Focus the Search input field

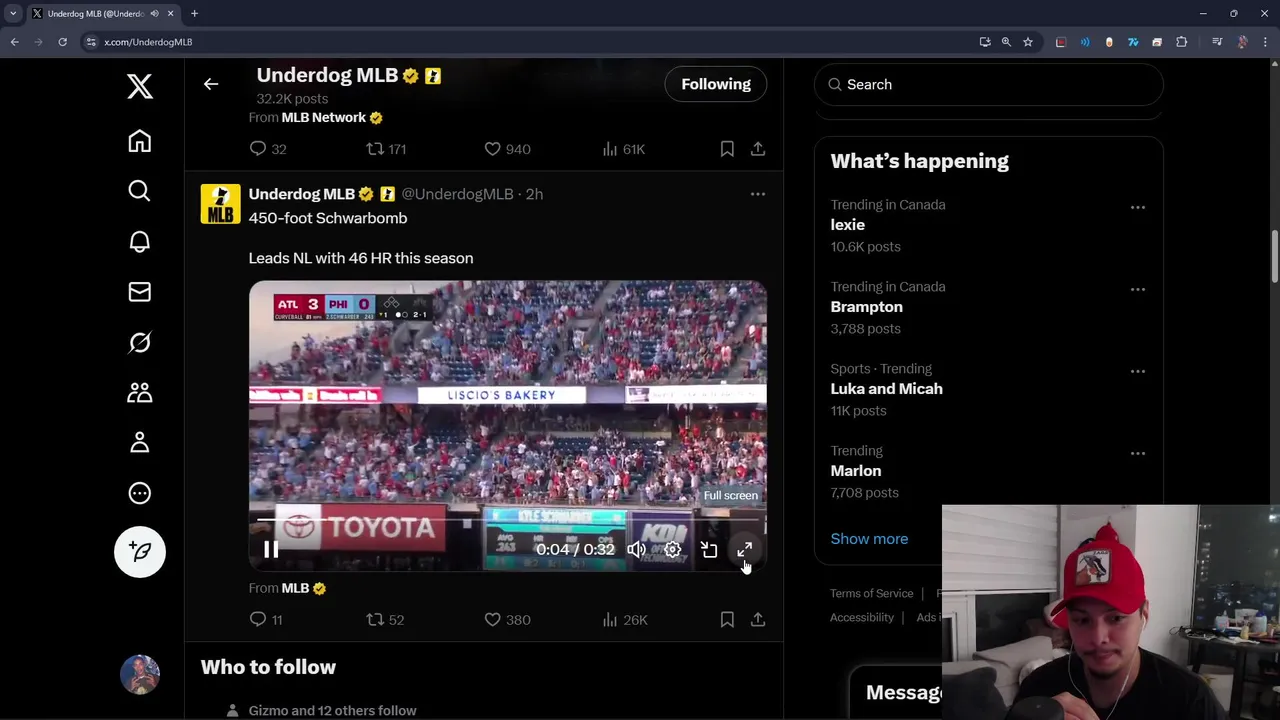click(x=989, y=84)
